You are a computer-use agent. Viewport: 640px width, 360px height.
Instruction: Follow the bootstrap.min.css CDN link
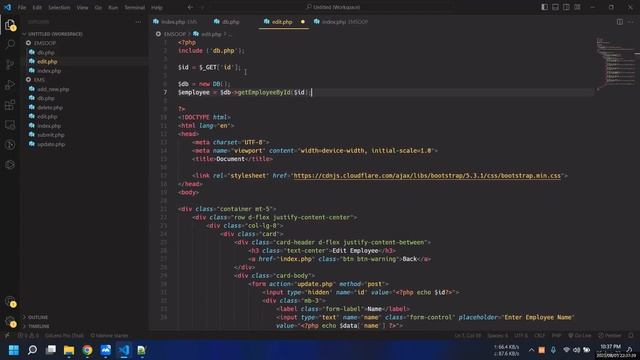coord(427,176)
